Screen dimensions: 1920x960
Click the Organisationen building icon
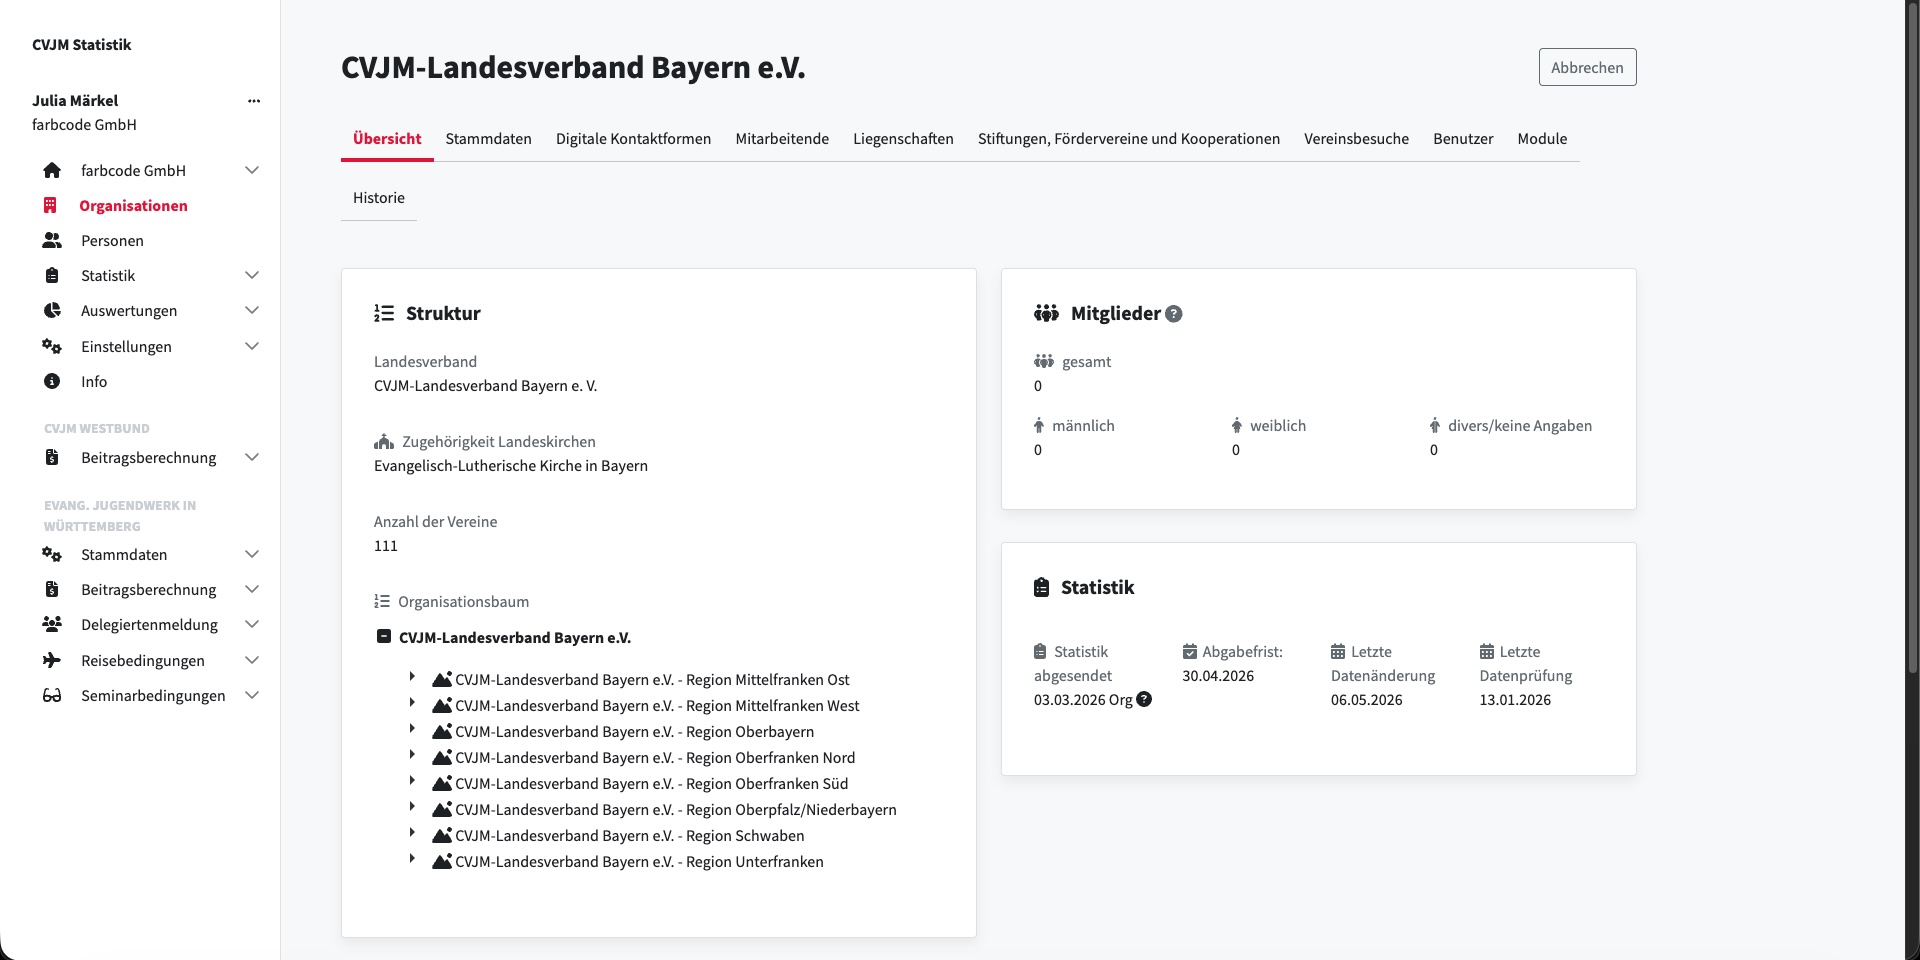[50, 205]
